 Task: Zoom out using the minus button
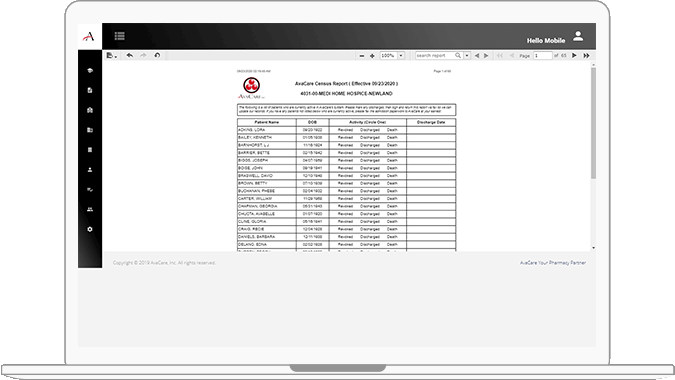362,56
